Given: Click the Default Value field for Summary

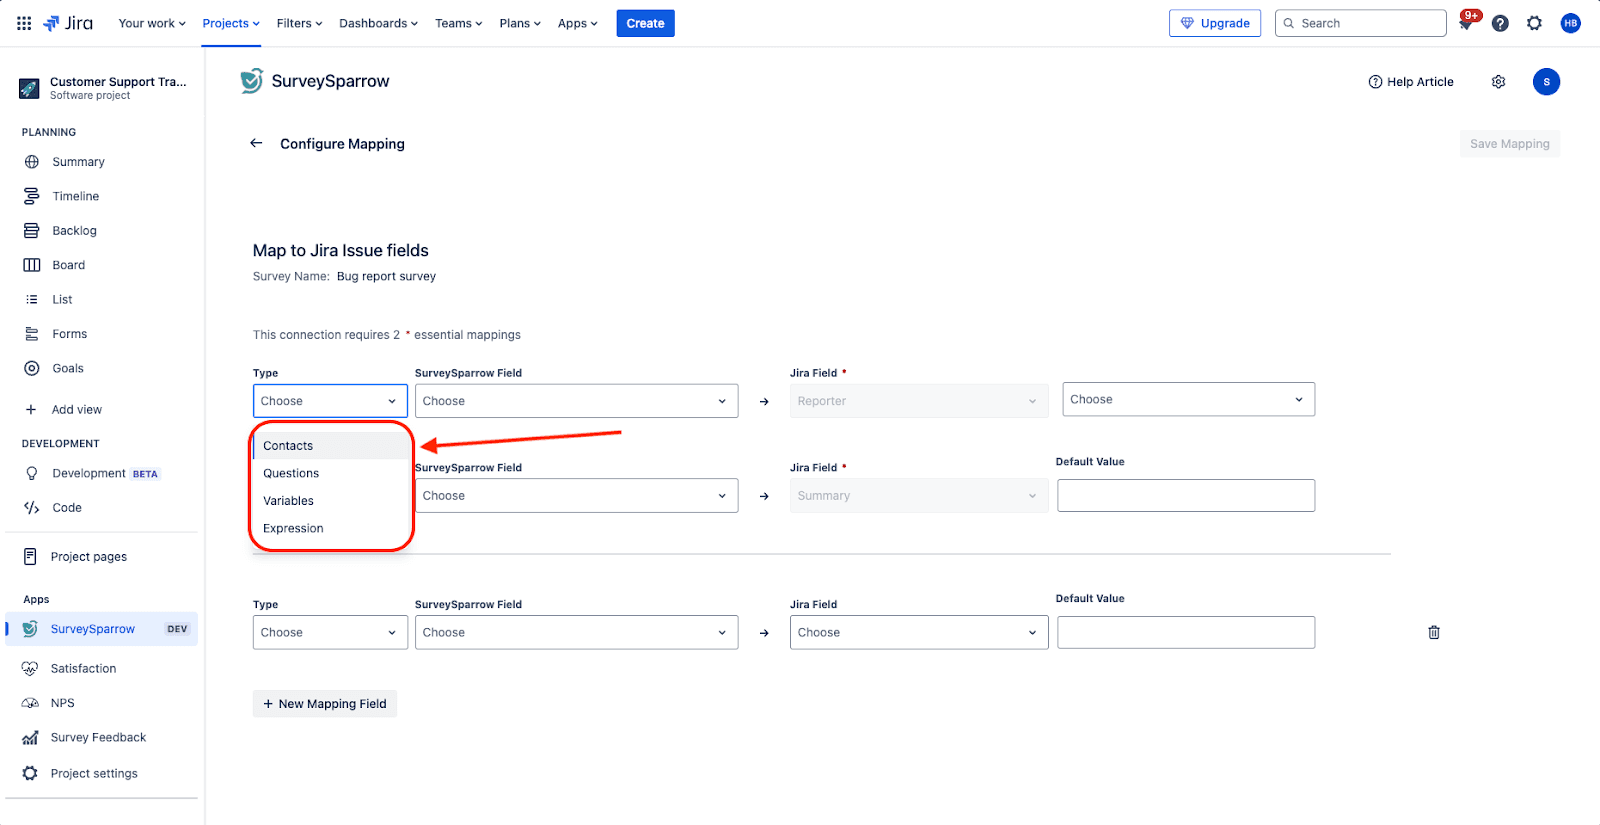Looking at the screenshot, I should coord(1185,496).
